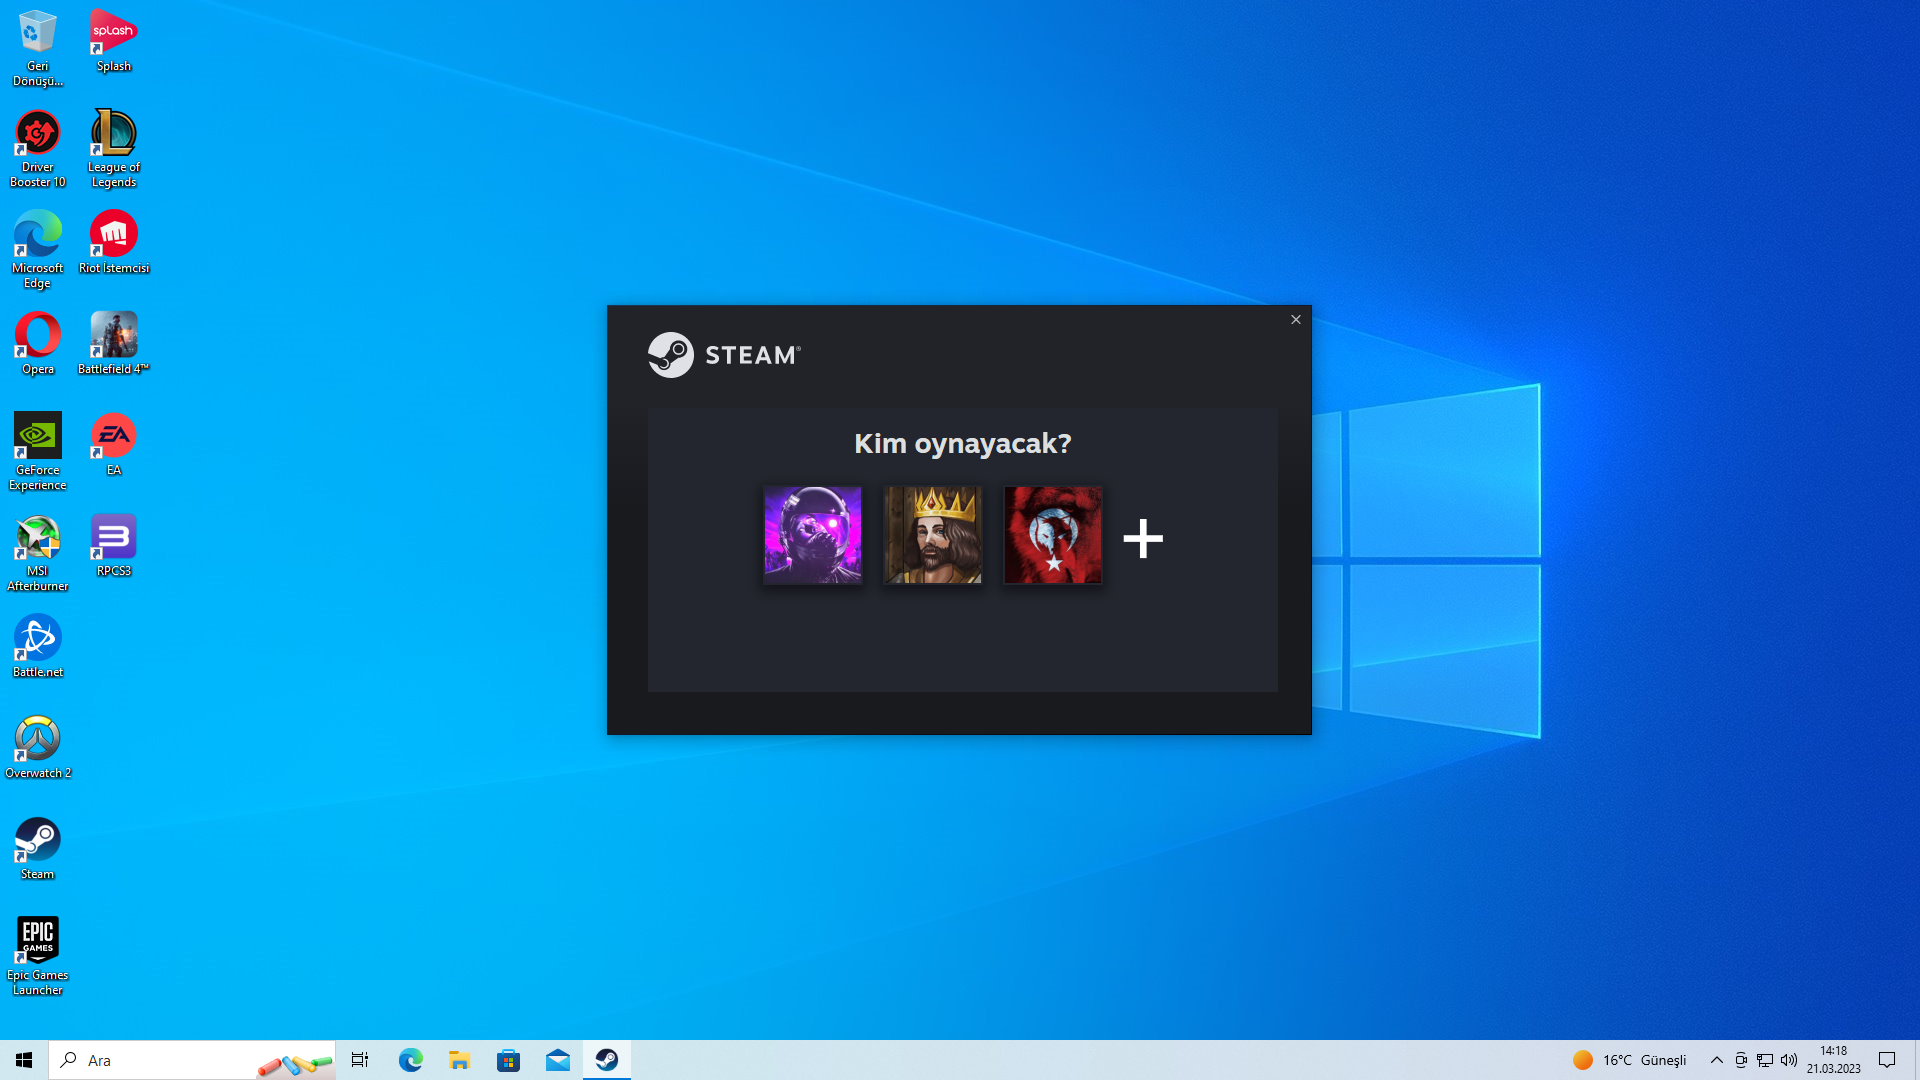Open Task View on the taskbar
The height and width of the screenshot is (1080, 1920).
tap(360, 1060)
